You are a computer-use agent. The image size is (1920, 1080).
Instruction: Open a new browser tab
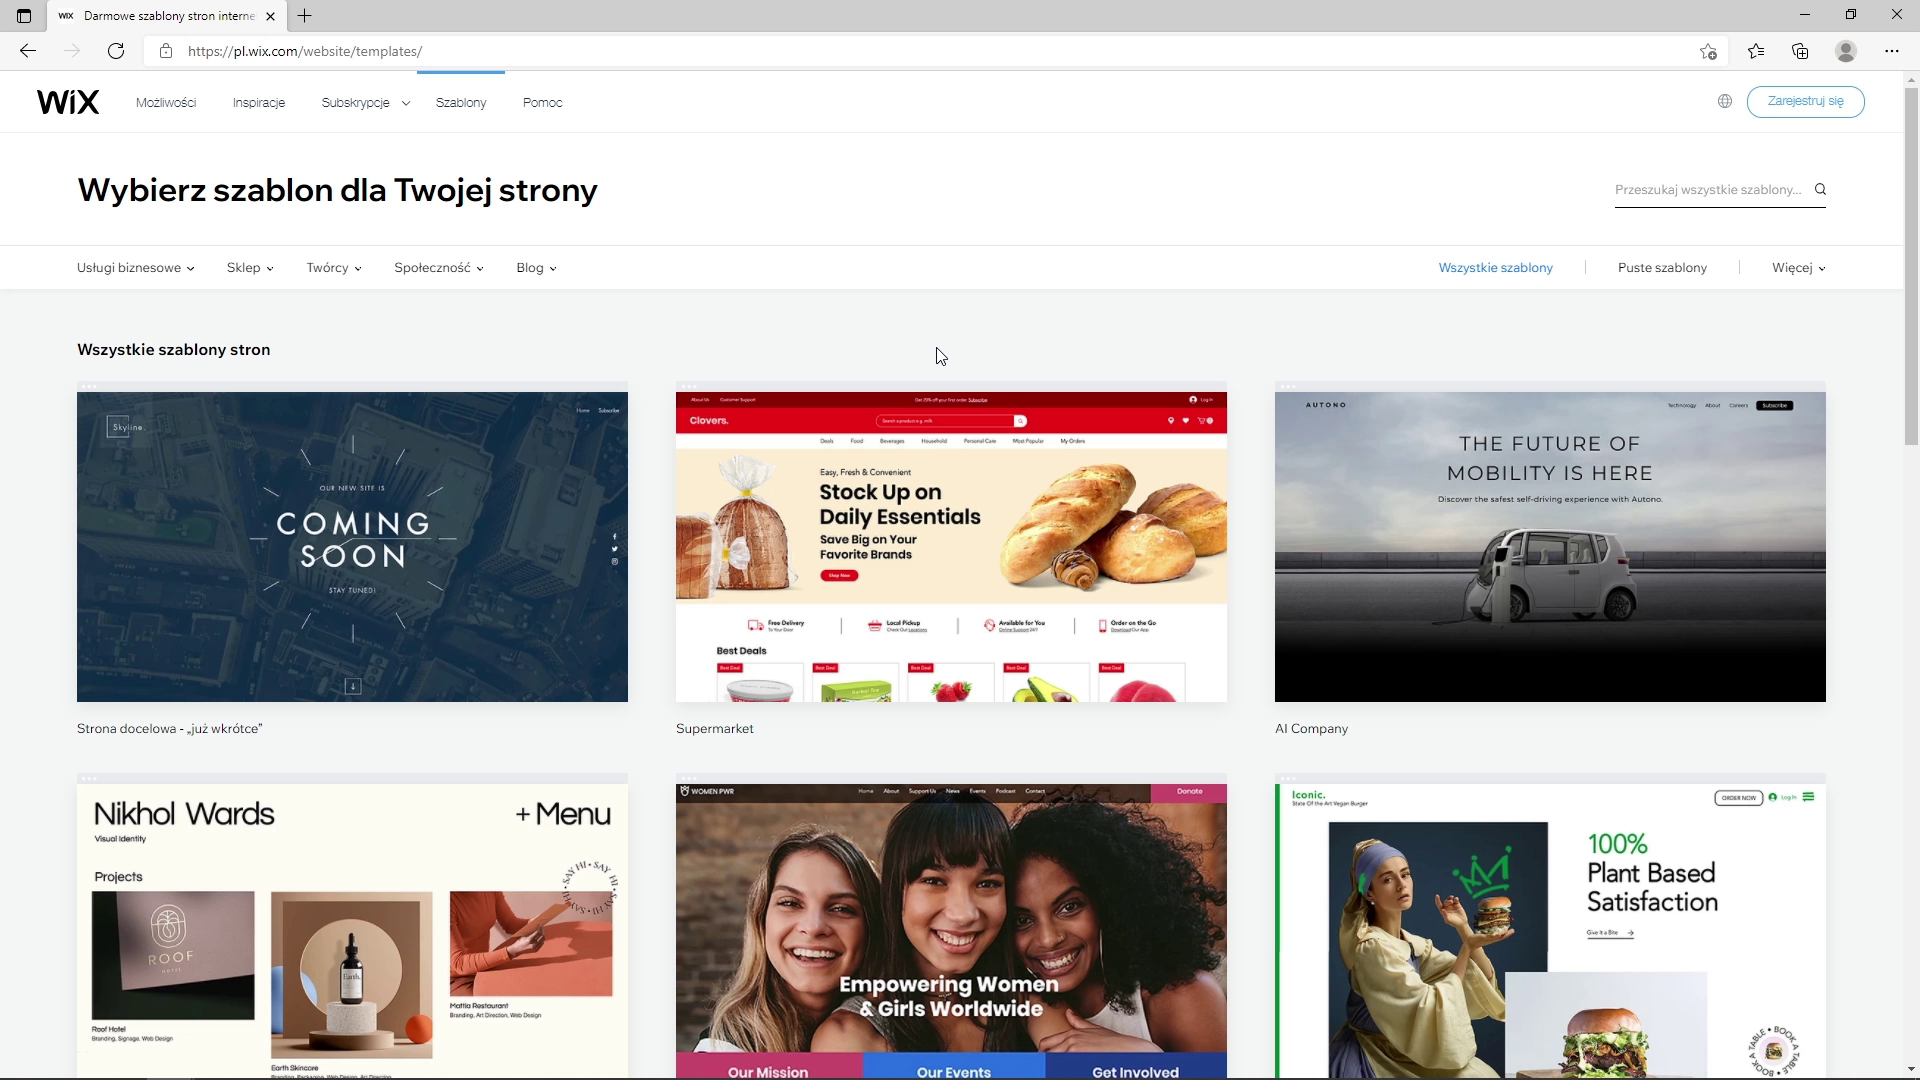(305, 16)
